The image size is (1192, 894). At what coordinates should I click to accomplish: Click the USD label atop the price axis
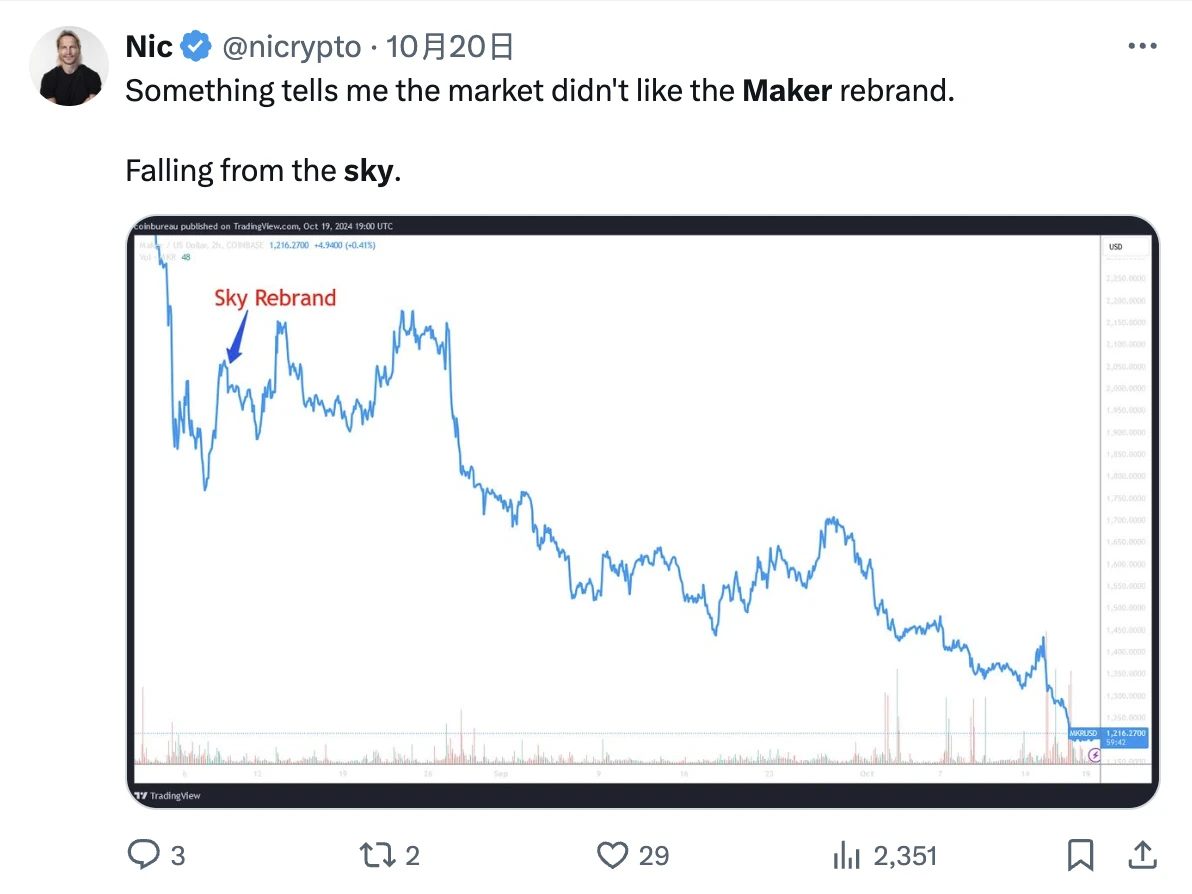[1116, 246]
